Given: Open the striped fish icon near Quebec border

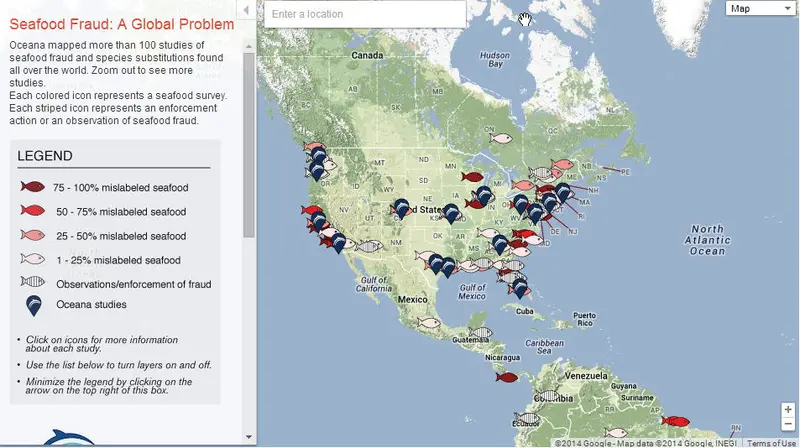Looking at the screenshot, I should [541, 174].
